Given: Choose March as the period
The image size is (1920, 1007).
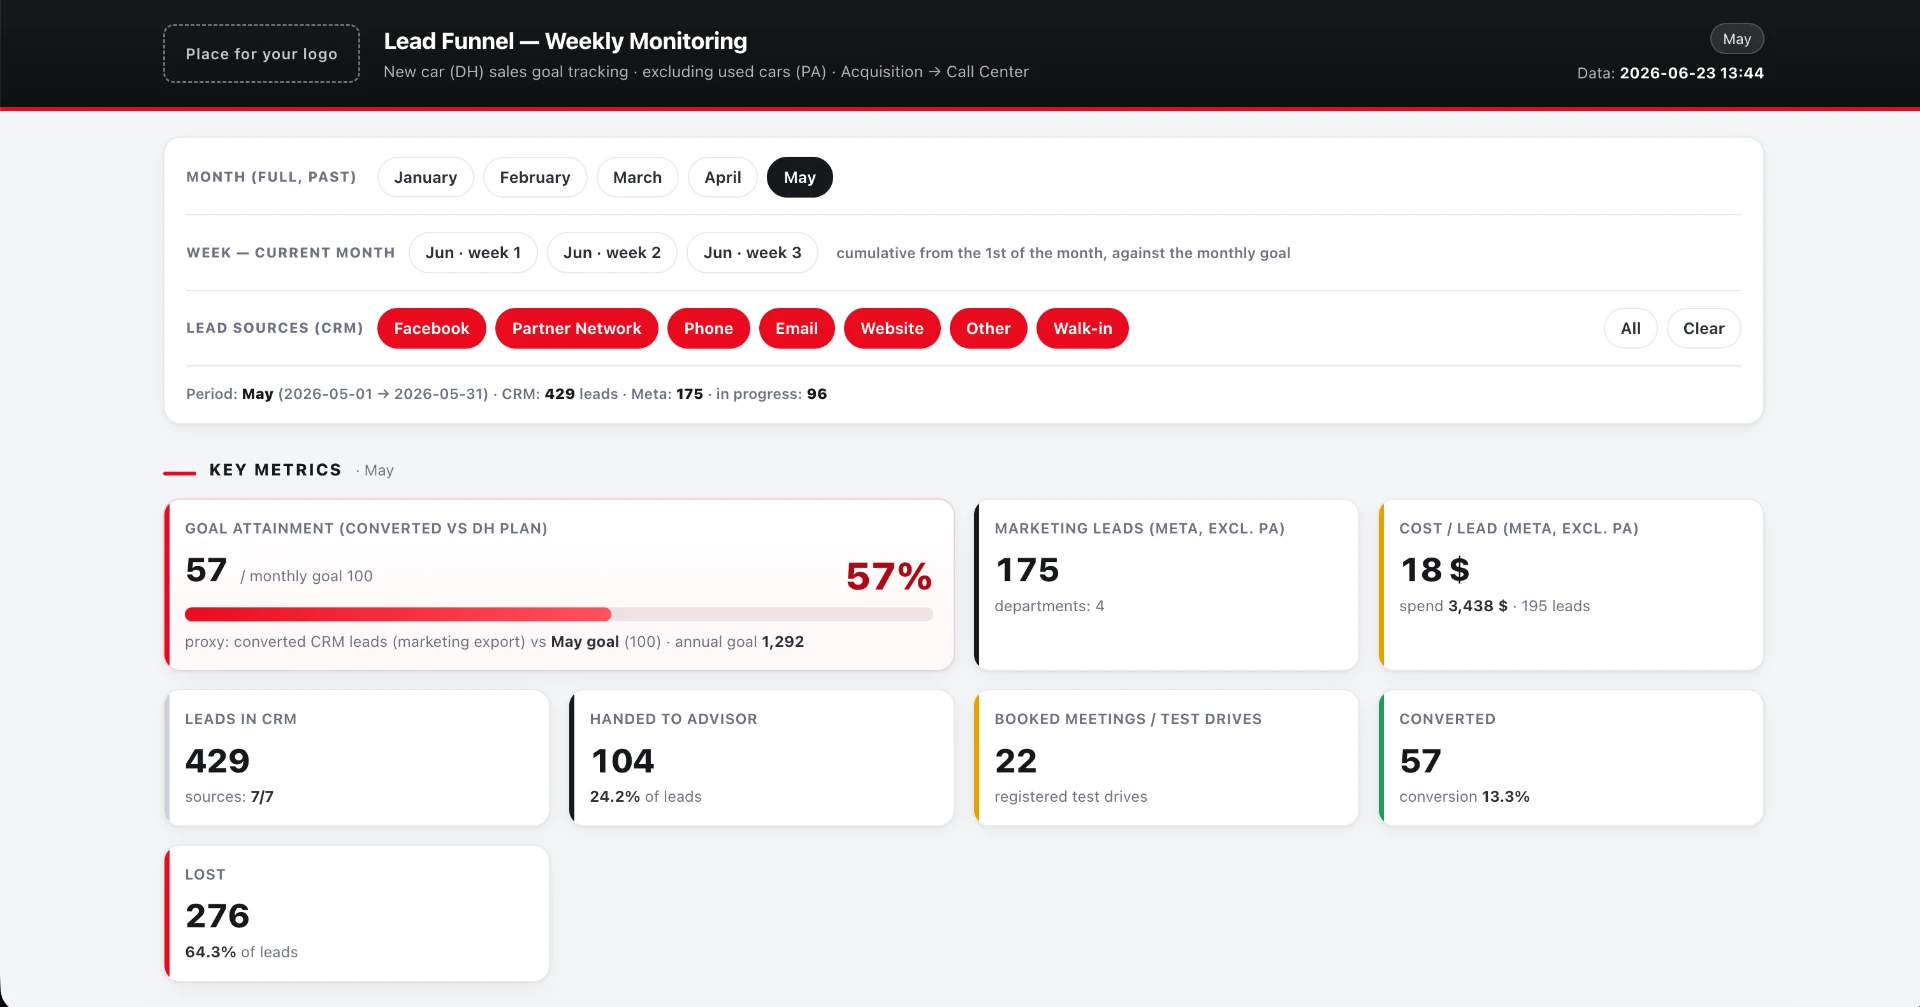Looking at the screenshot, I should click(637, 177).
